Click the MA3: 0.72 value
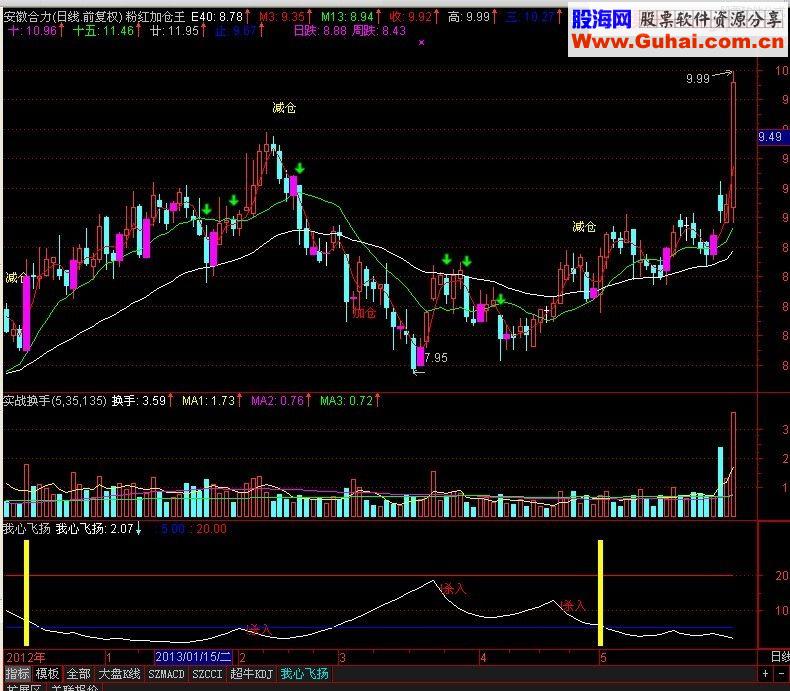 pos(347,400)
